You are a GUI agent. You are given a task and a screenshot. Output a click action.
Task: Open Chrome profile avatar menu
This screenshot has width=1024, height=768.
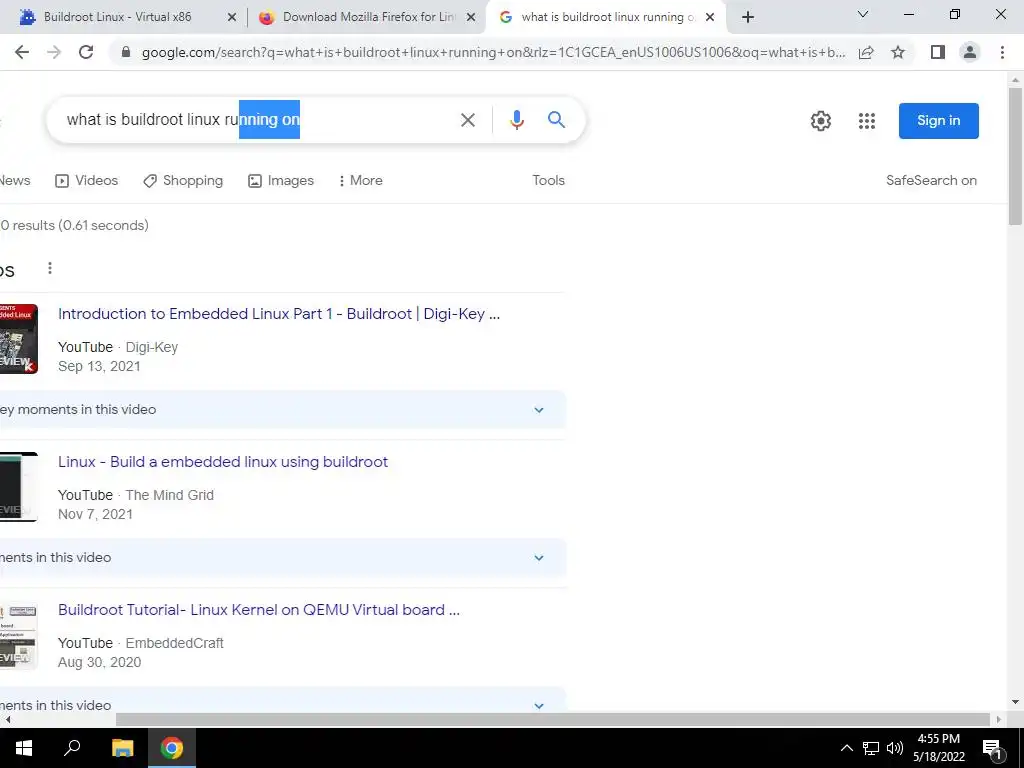point(970,52)
